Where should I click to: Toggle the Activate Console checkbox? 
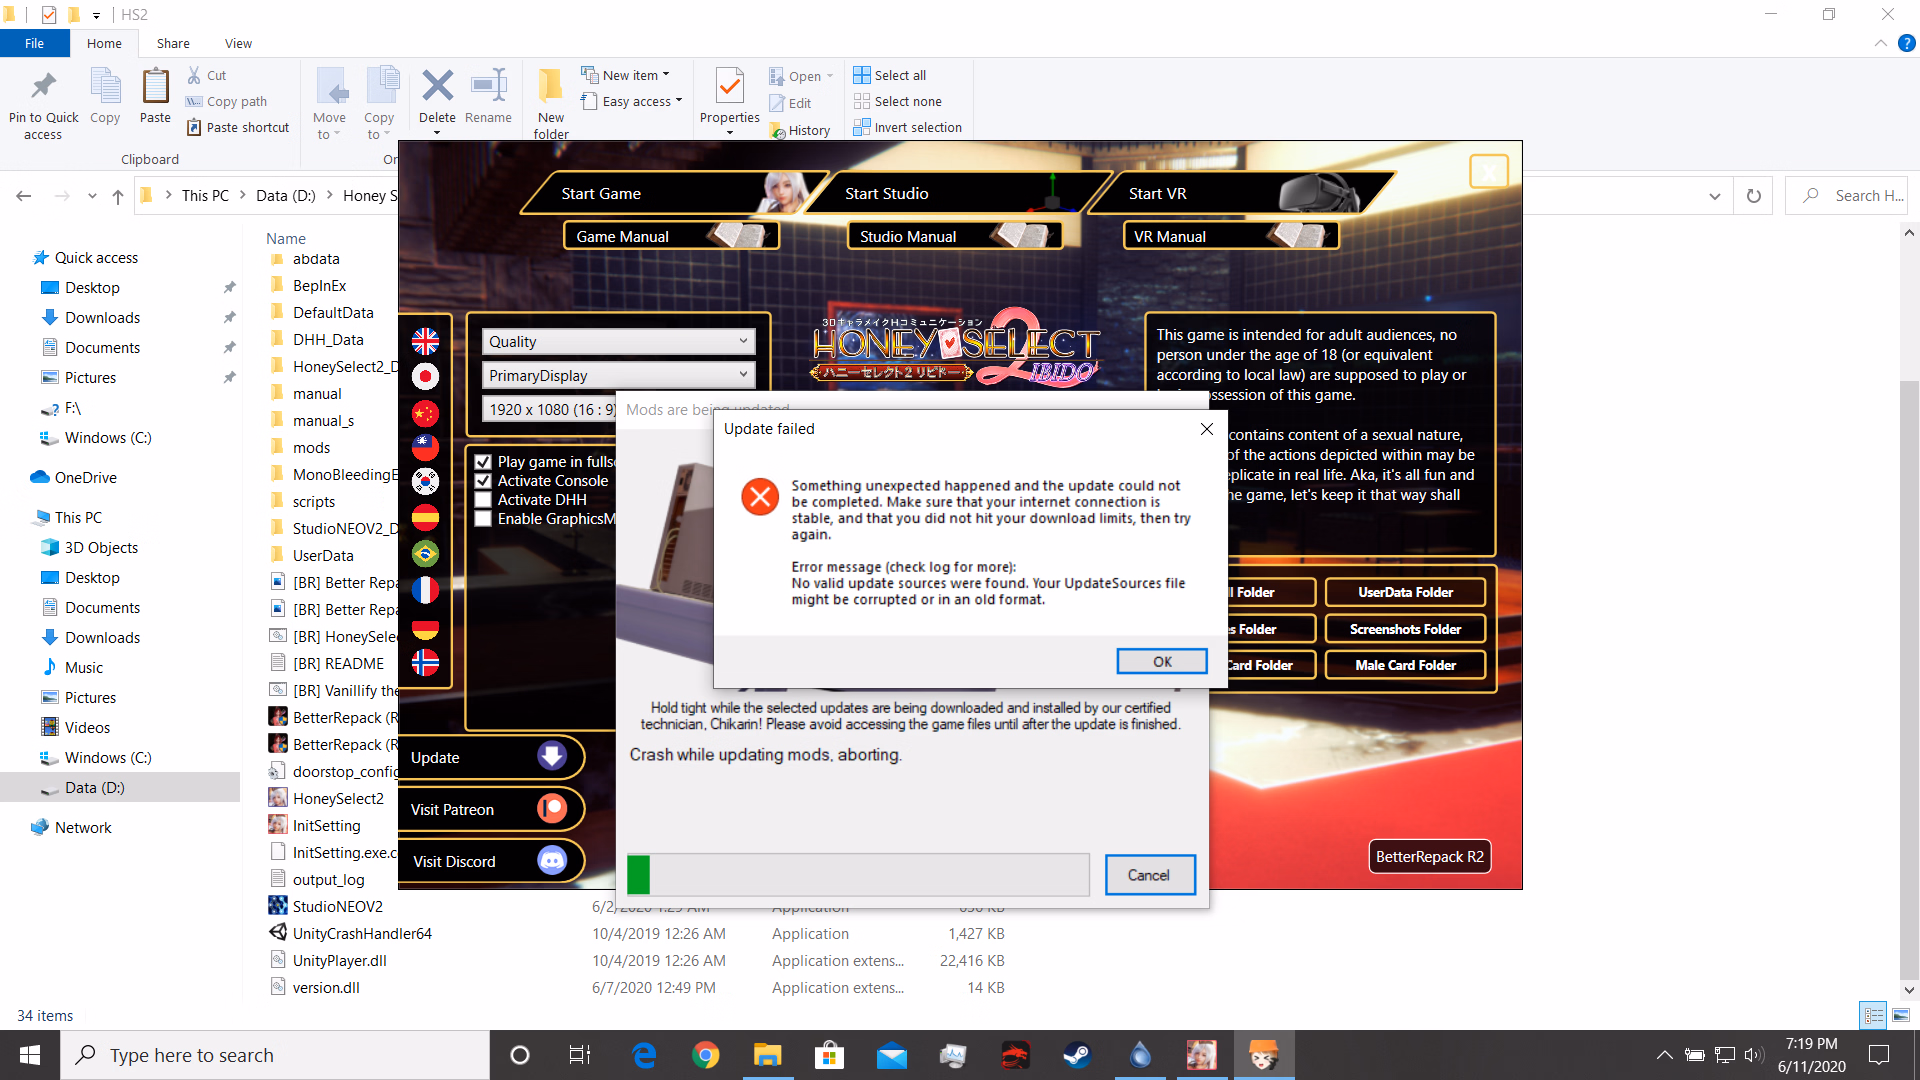click(483, 481)
